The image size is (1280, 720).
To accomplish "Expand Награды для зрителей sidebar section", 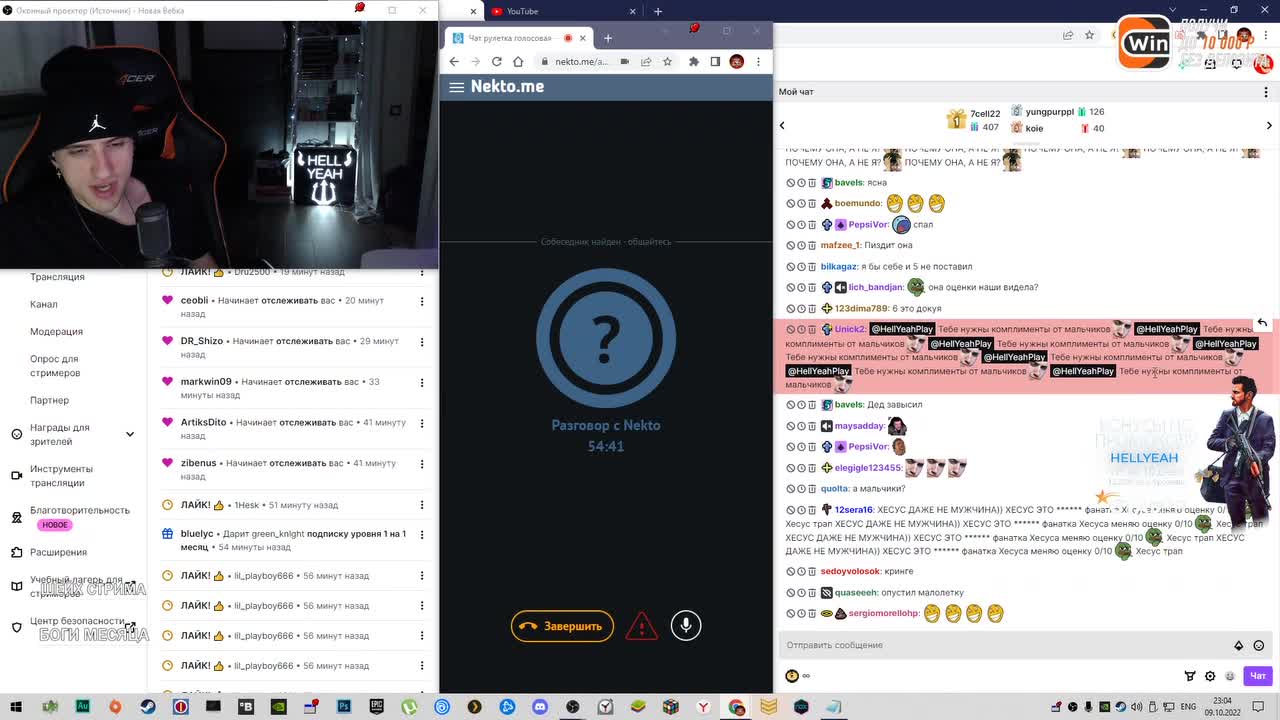I will (129, 434).
